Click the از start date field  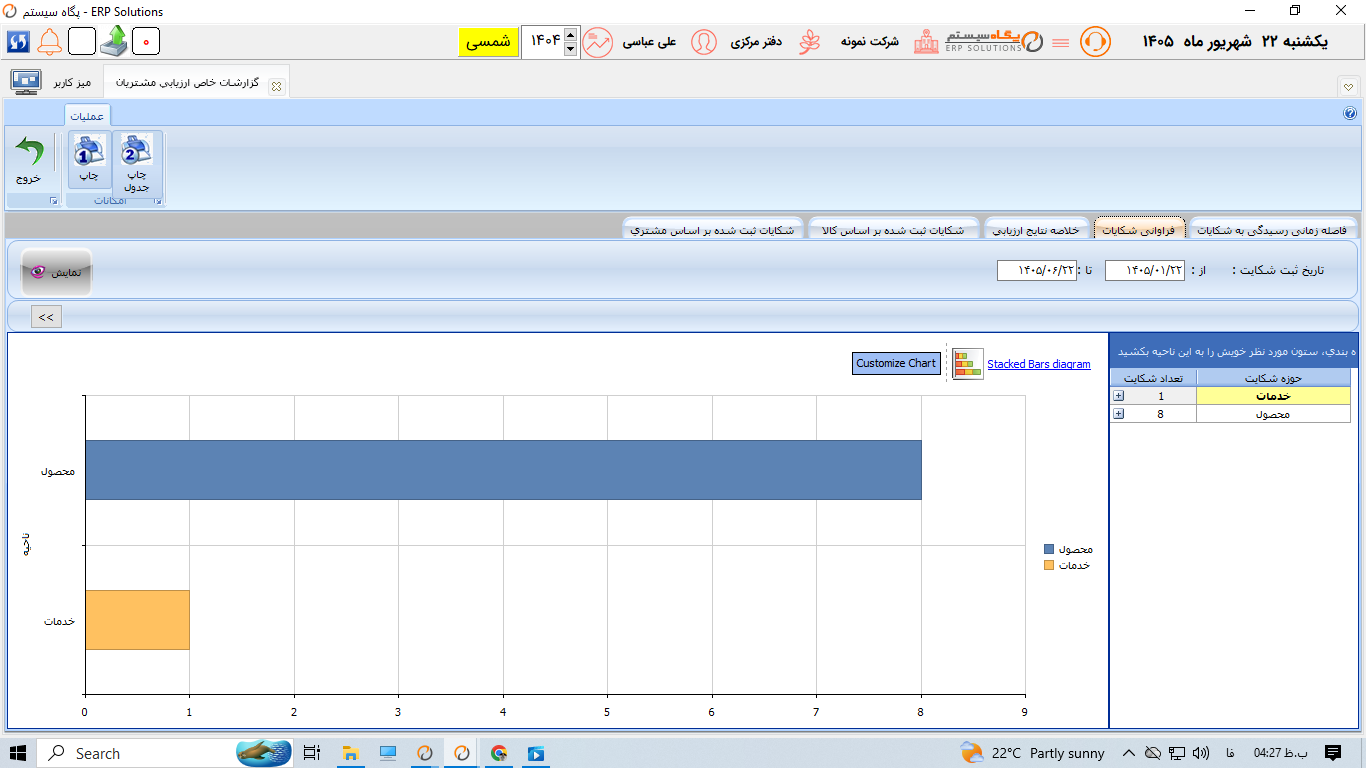pos(1144,270)
